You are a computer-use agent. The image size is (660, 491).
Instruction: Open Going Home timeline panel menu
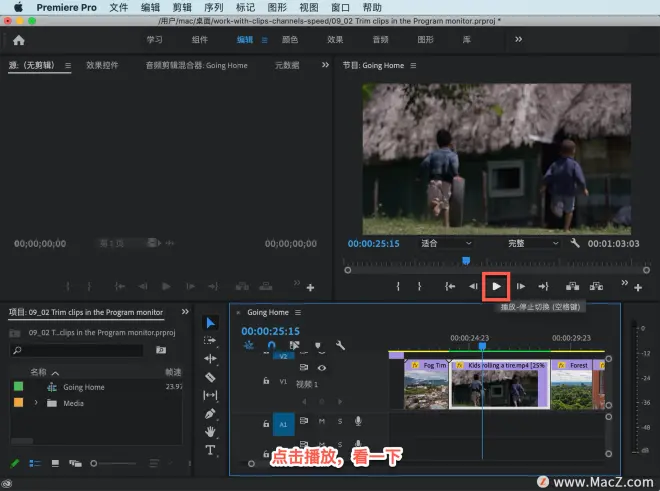click(298, 312)
